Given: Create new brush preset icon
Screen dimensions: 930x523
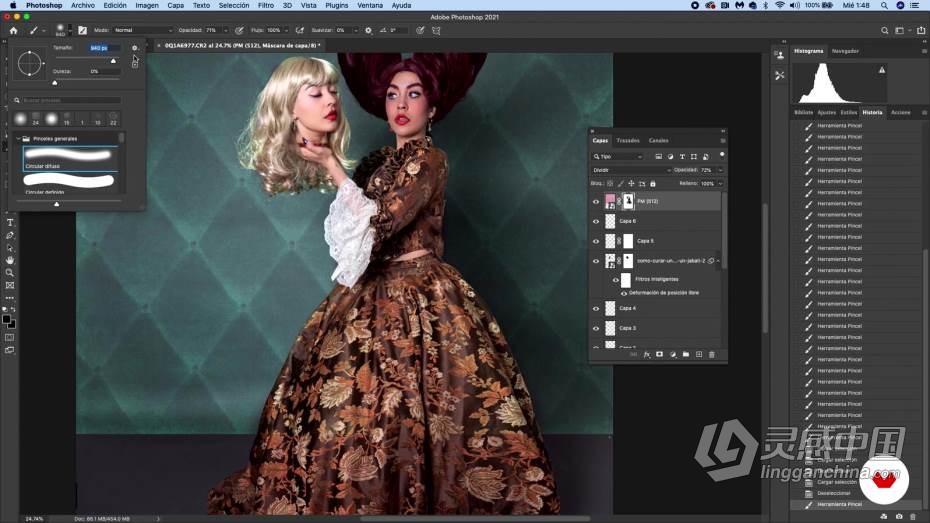Looking at the screenshot, I should tap(135, 64).
